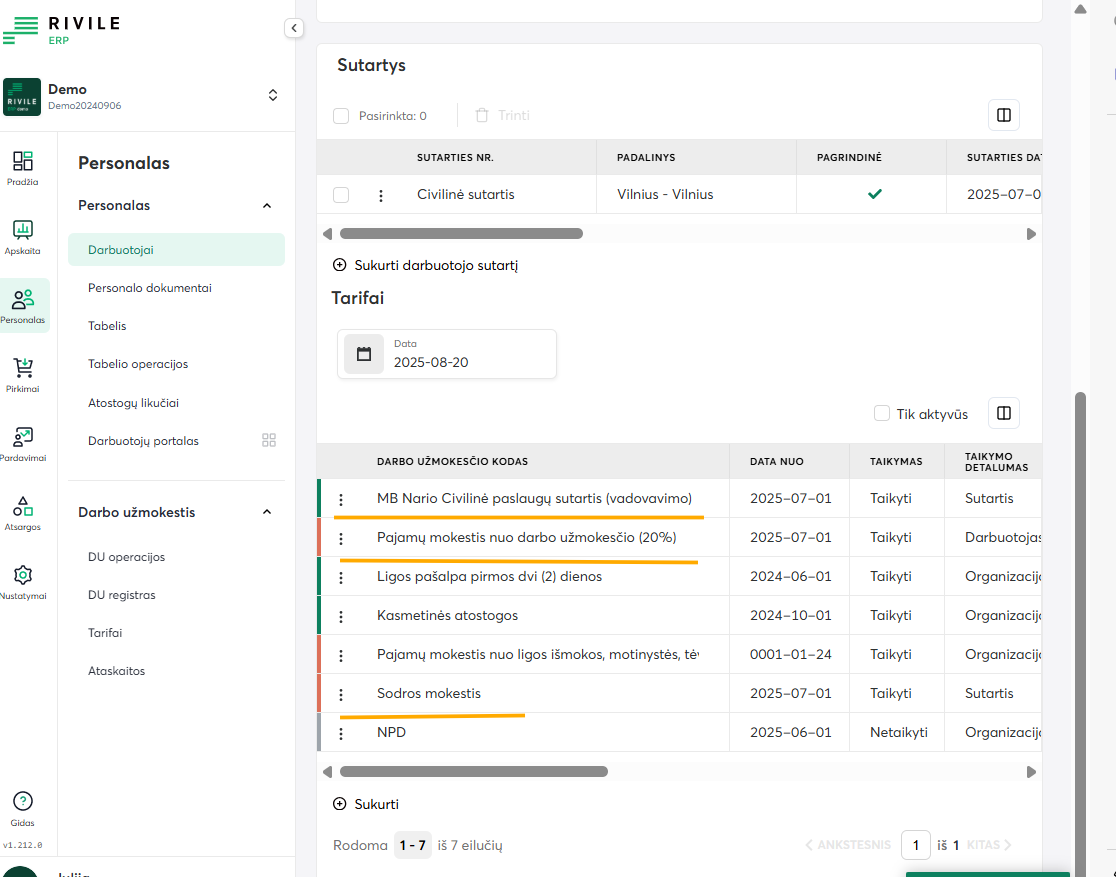Toggle the Pasirinkta select-all checkbox
1116x877 pixels.
coord(341,116)
